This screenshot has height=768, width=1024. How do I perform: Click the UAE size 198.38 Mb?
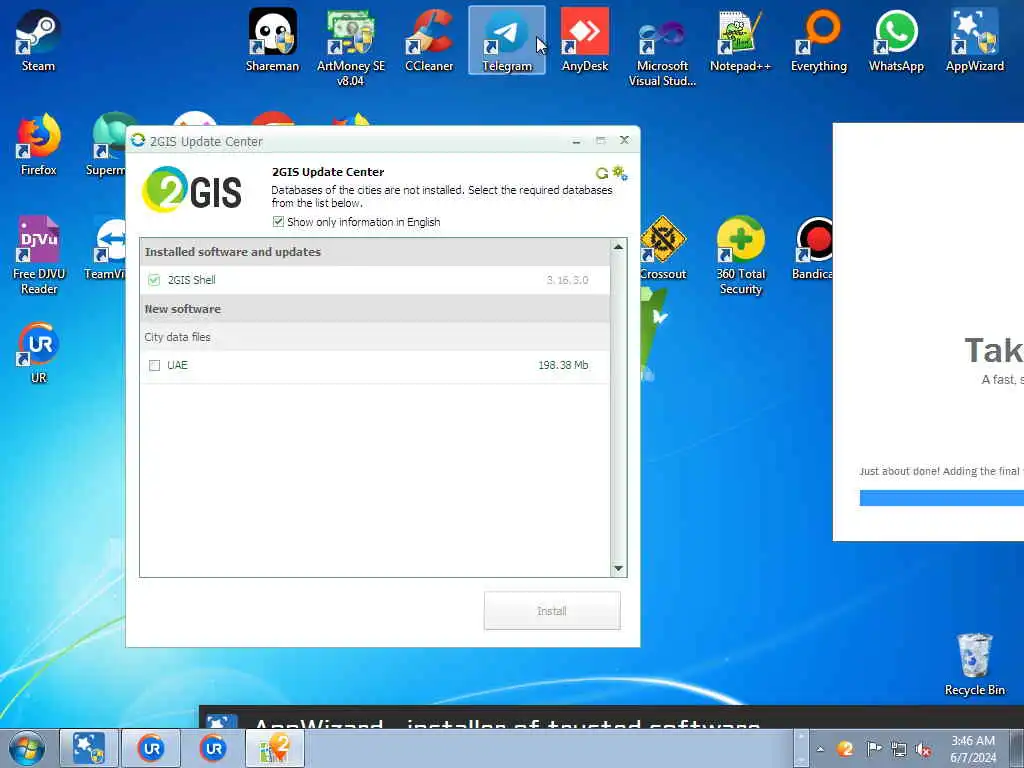pyautogui.click(x=563, y=365)
